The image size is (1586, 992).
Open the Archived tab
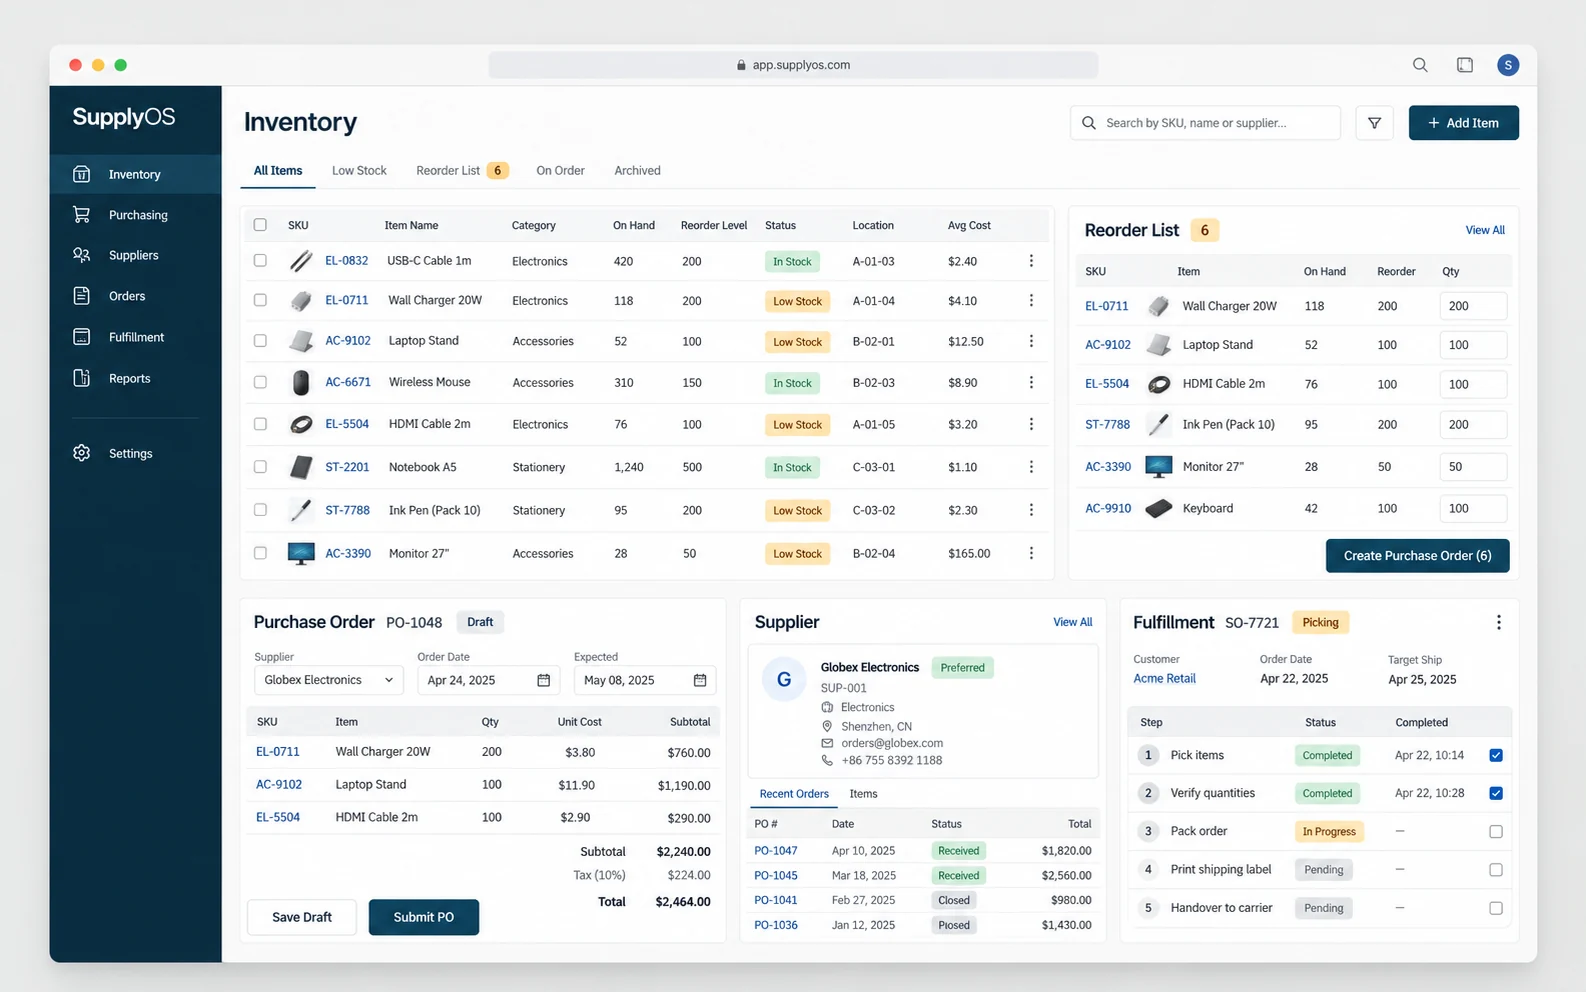click(637, 171)
